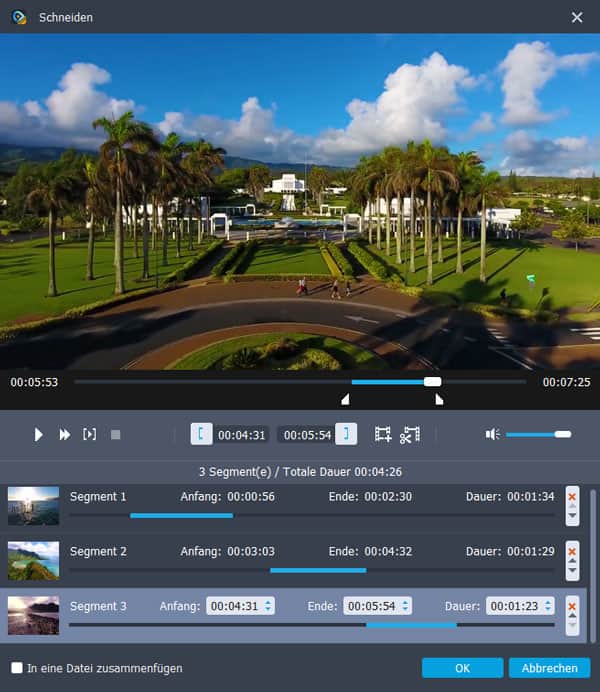Delete Segment 1 with red X
The height and width of the screenshot is (692, 600).
coord(572,496)
